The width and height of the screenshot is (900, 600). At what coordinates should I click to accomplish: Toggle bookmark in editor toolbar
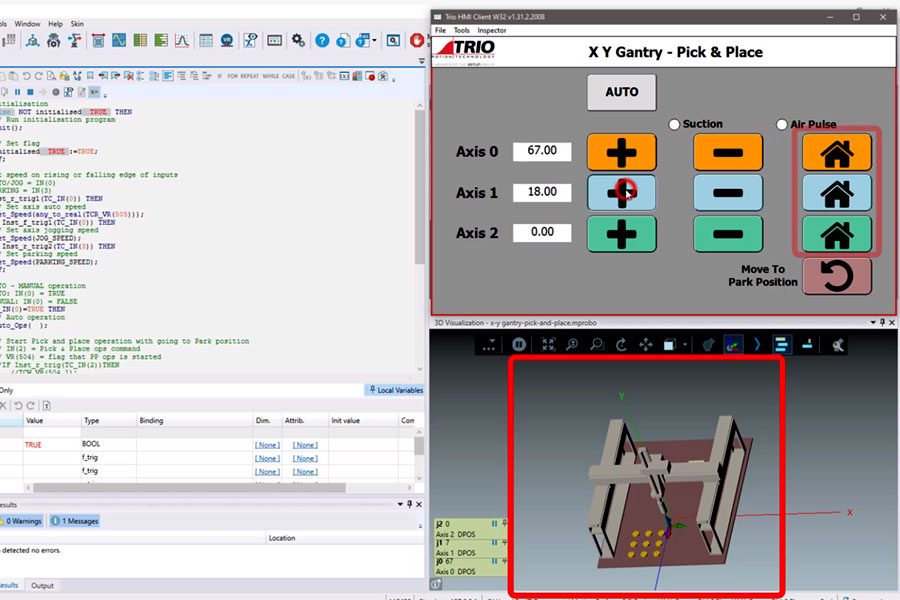click(x=90, y=76)
